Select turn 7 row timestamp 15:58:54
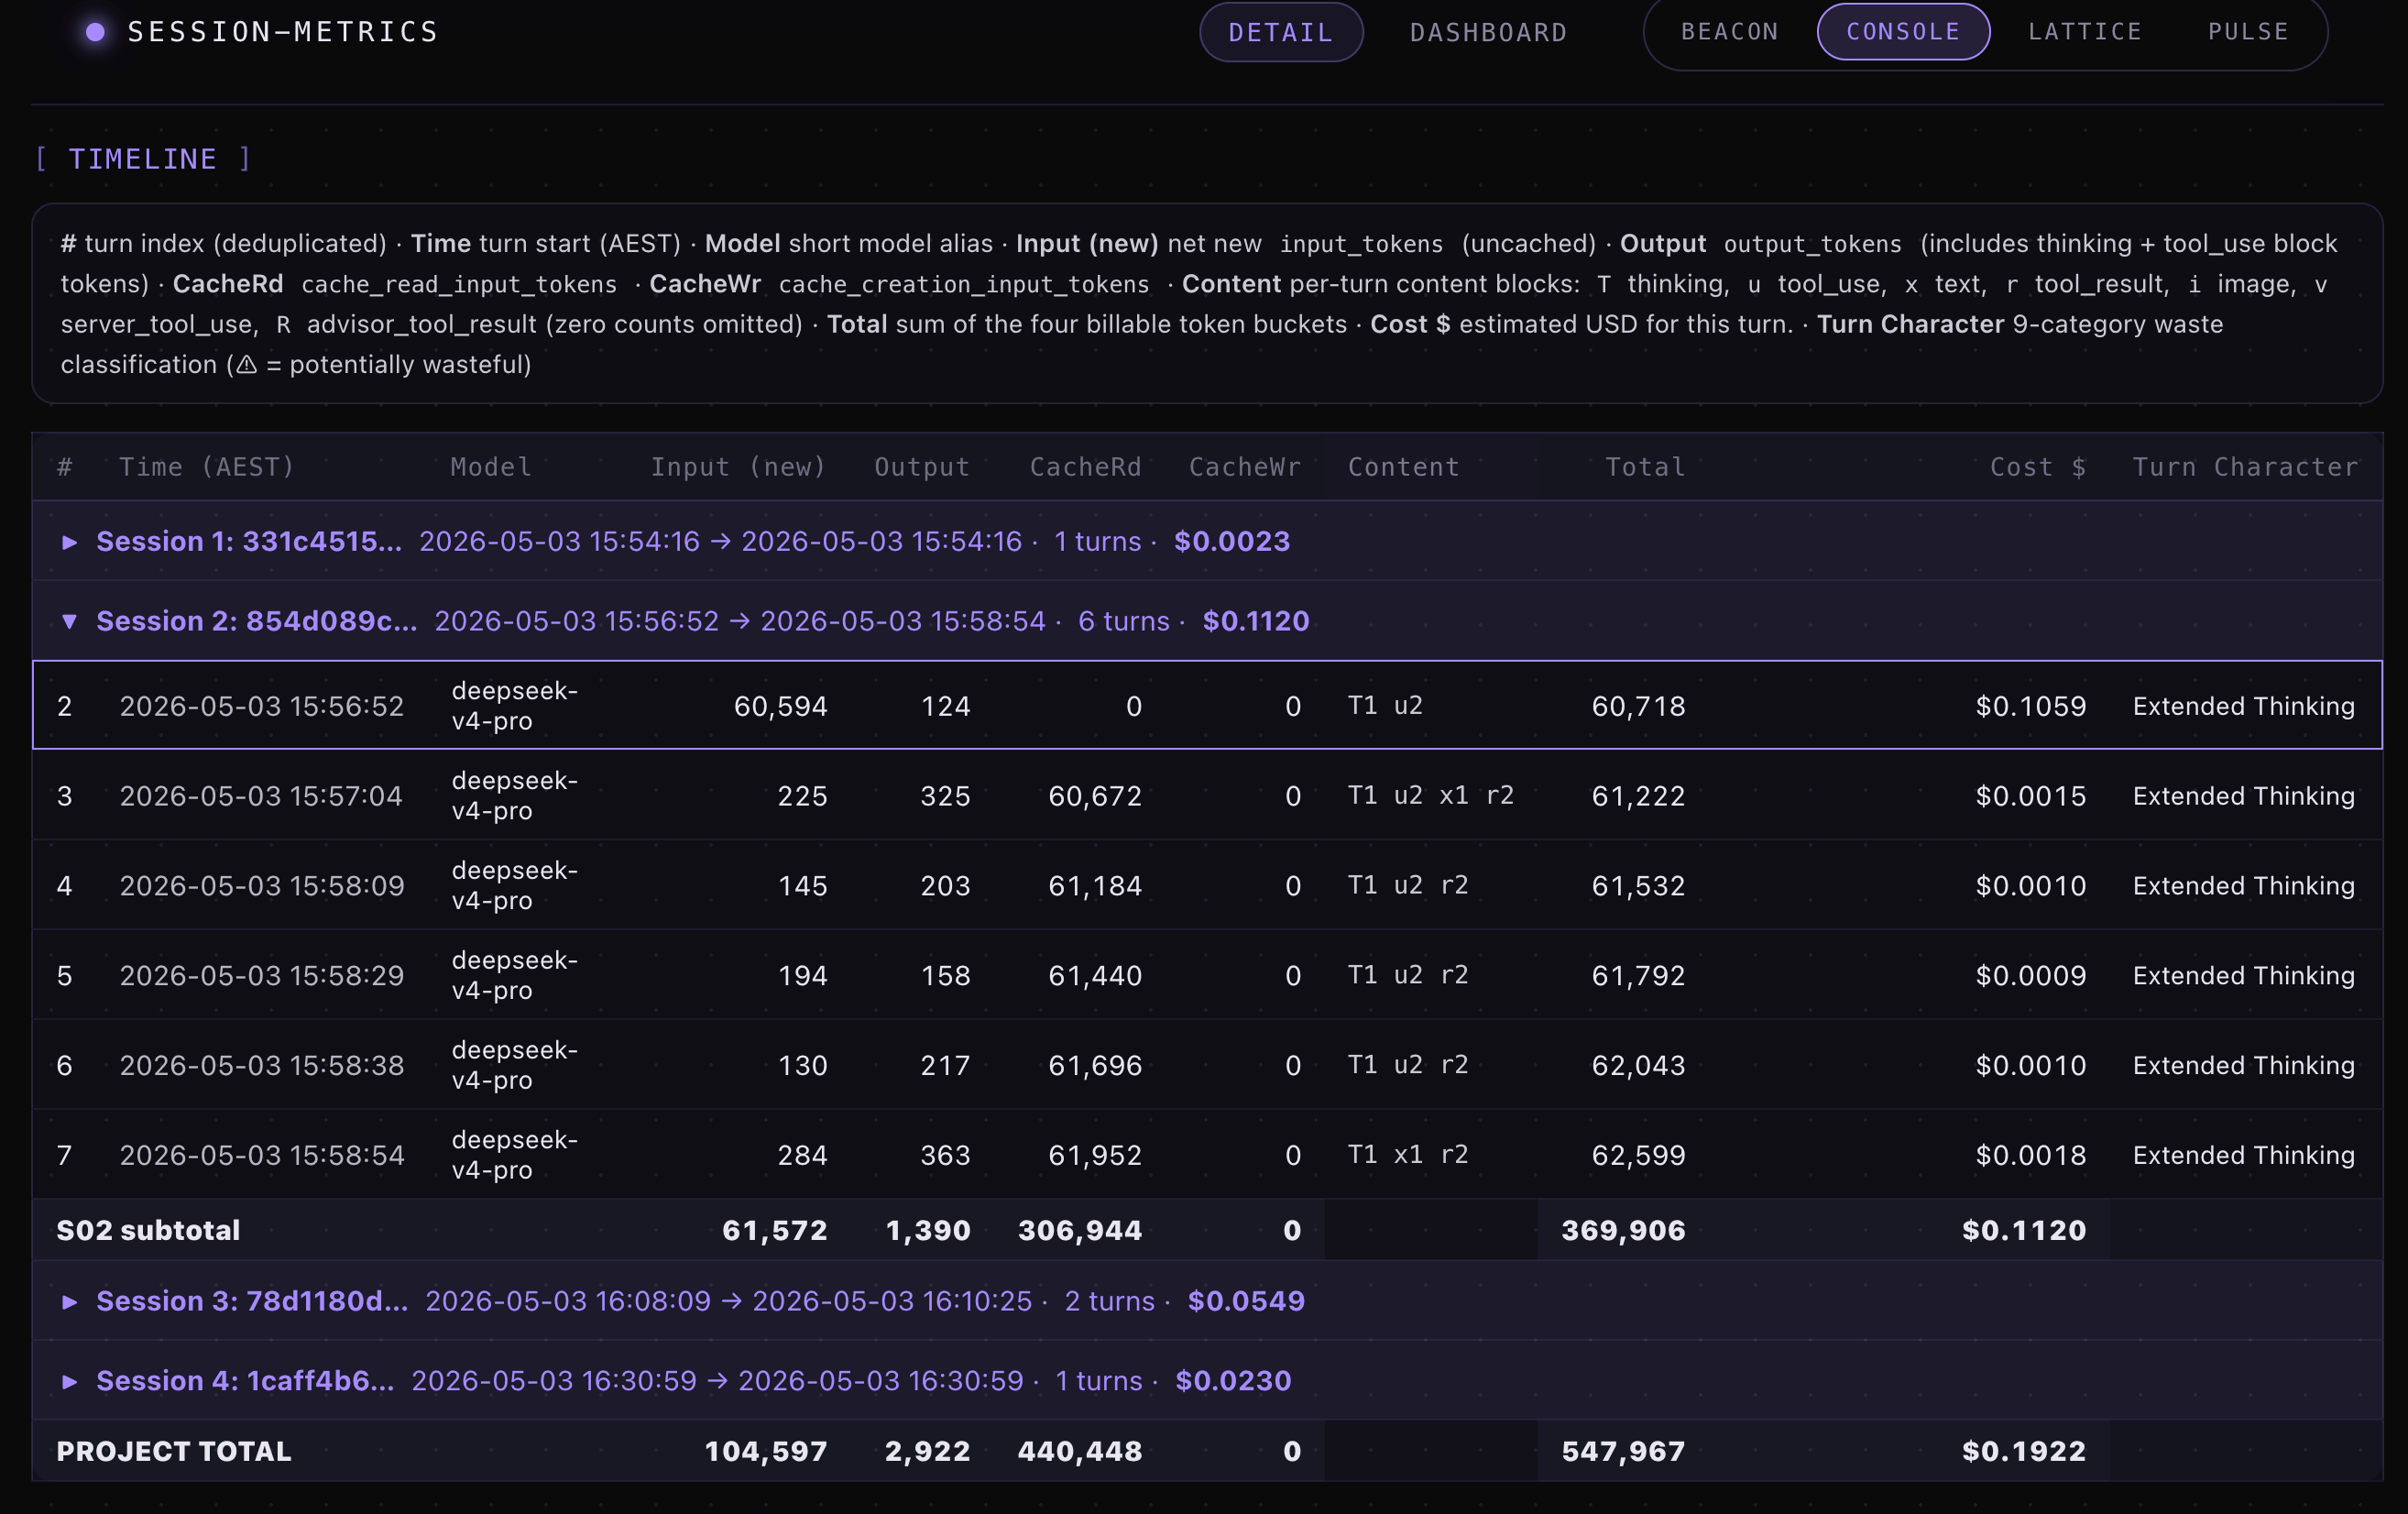The image size is (2408, 1514). [262, 1157]
